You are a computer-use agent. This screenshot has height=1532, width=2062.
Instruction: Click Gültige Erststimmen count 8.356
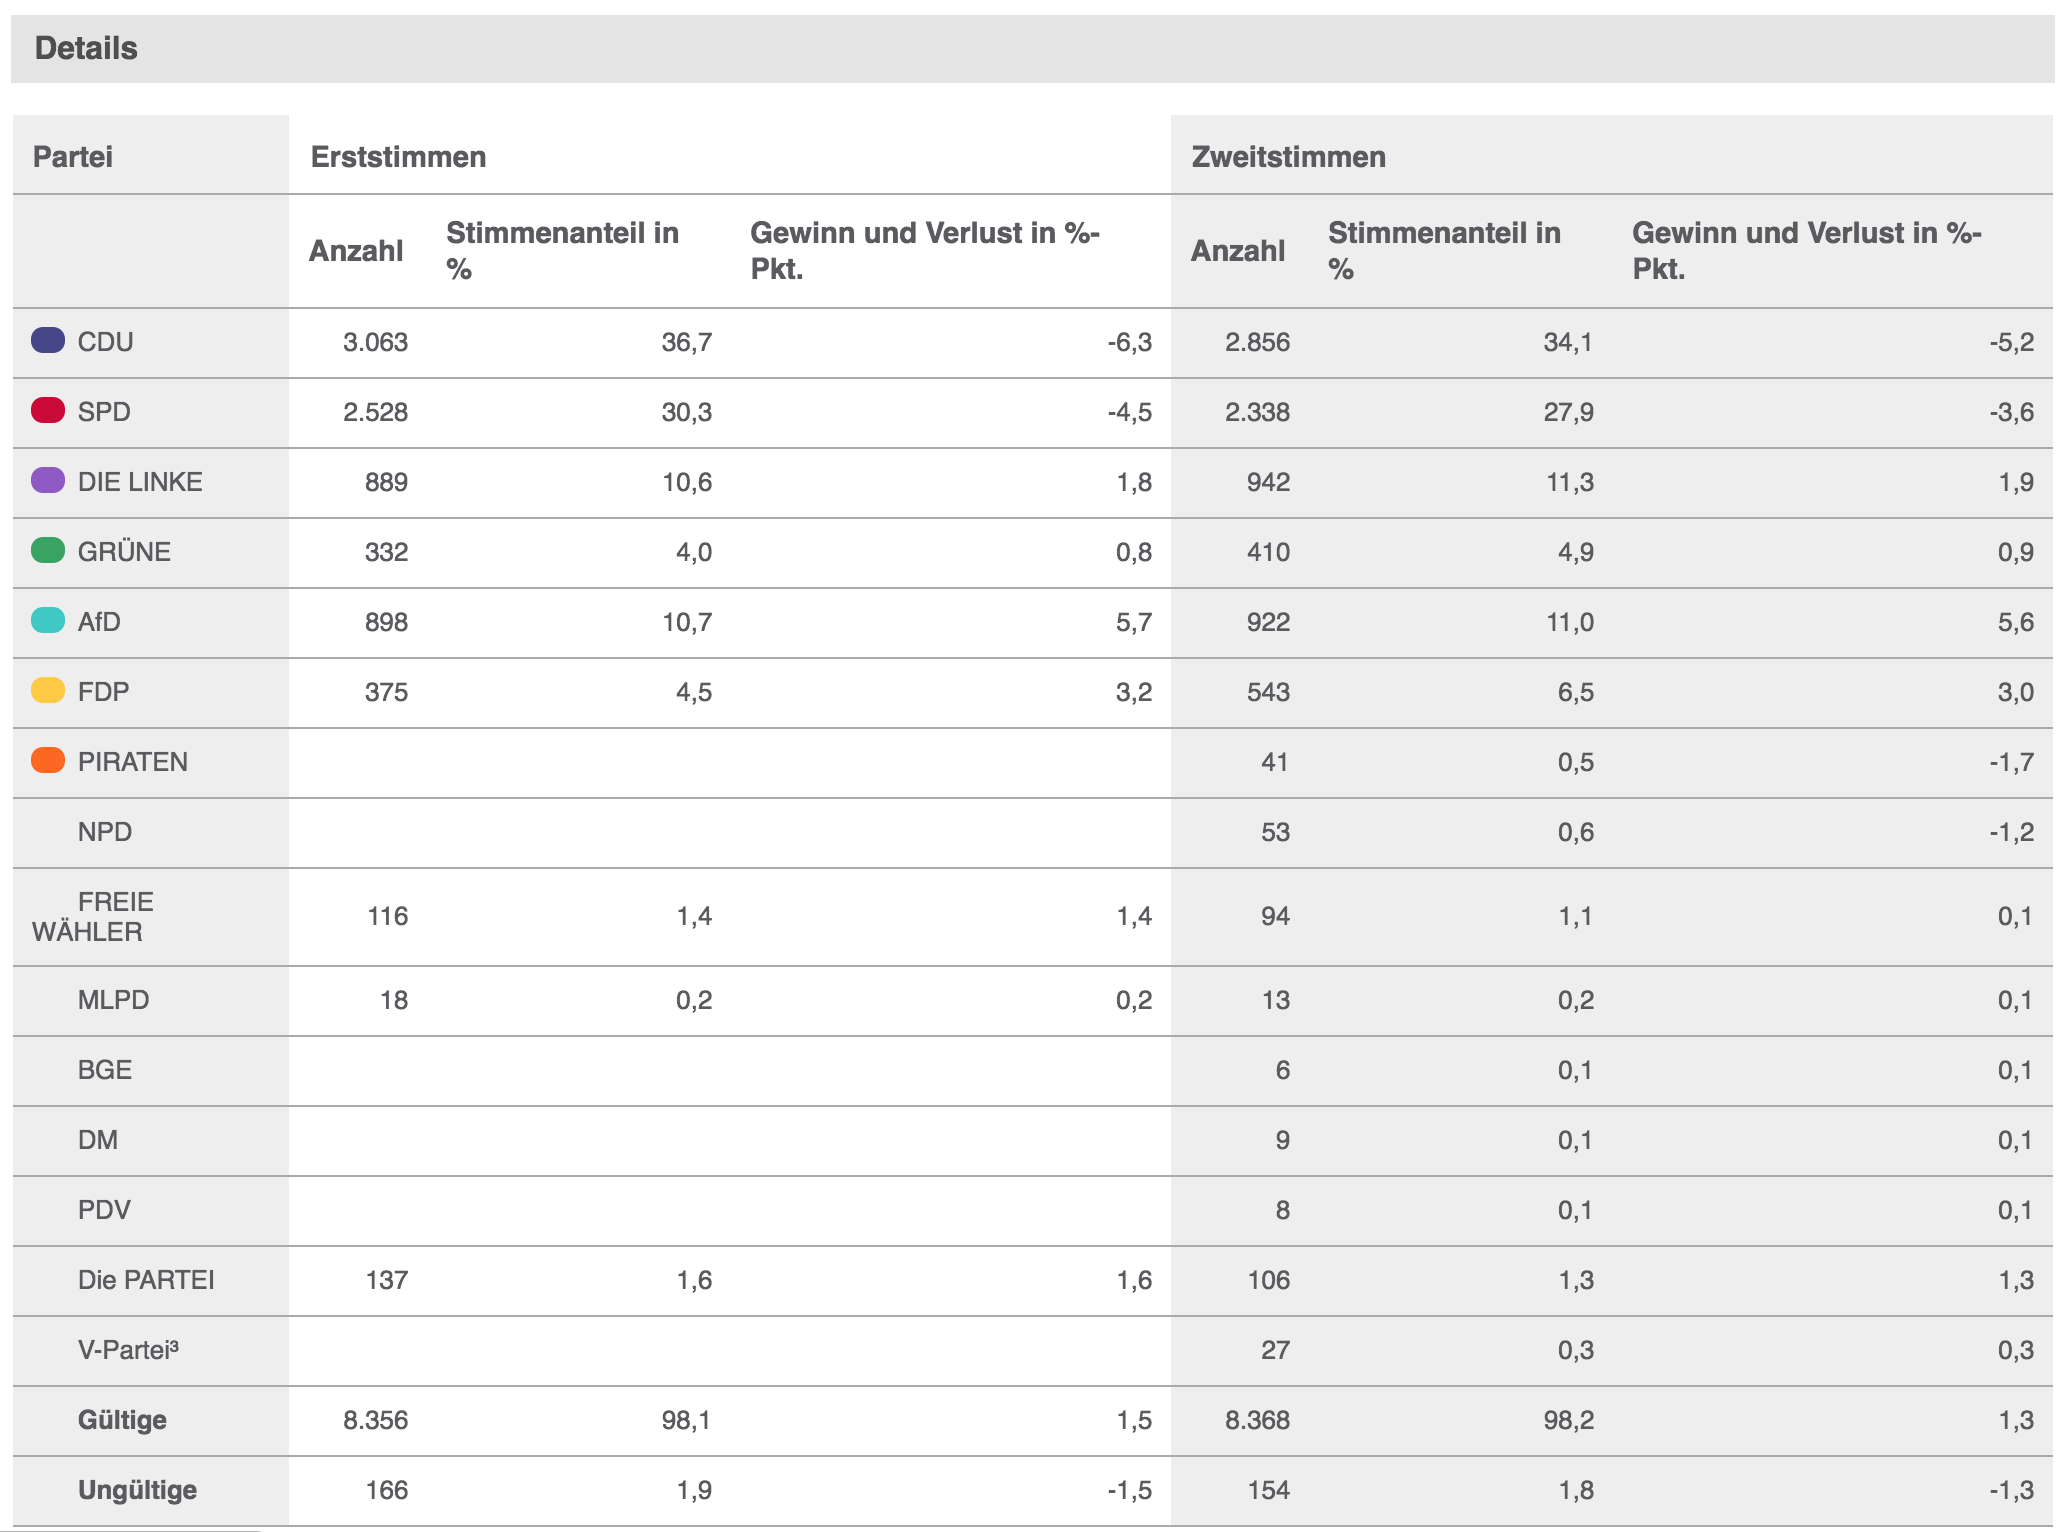coord(376,1420)
